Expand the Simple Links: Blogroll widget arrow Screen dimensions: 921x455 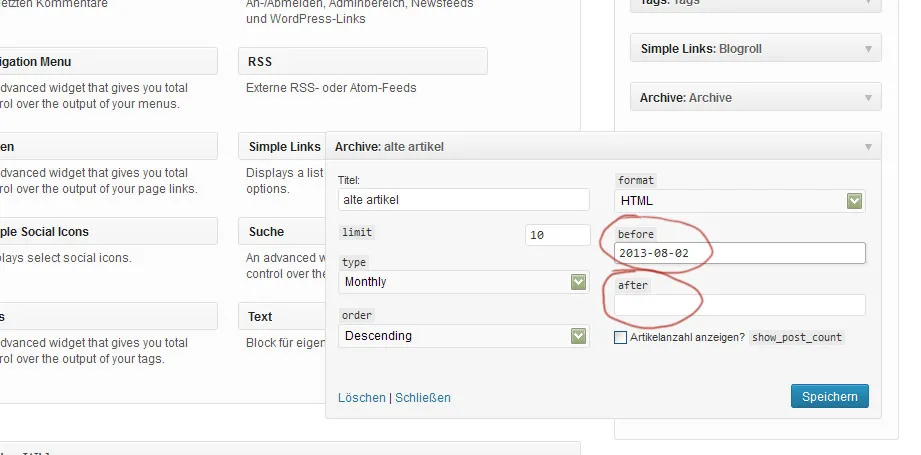pos(868,49)
